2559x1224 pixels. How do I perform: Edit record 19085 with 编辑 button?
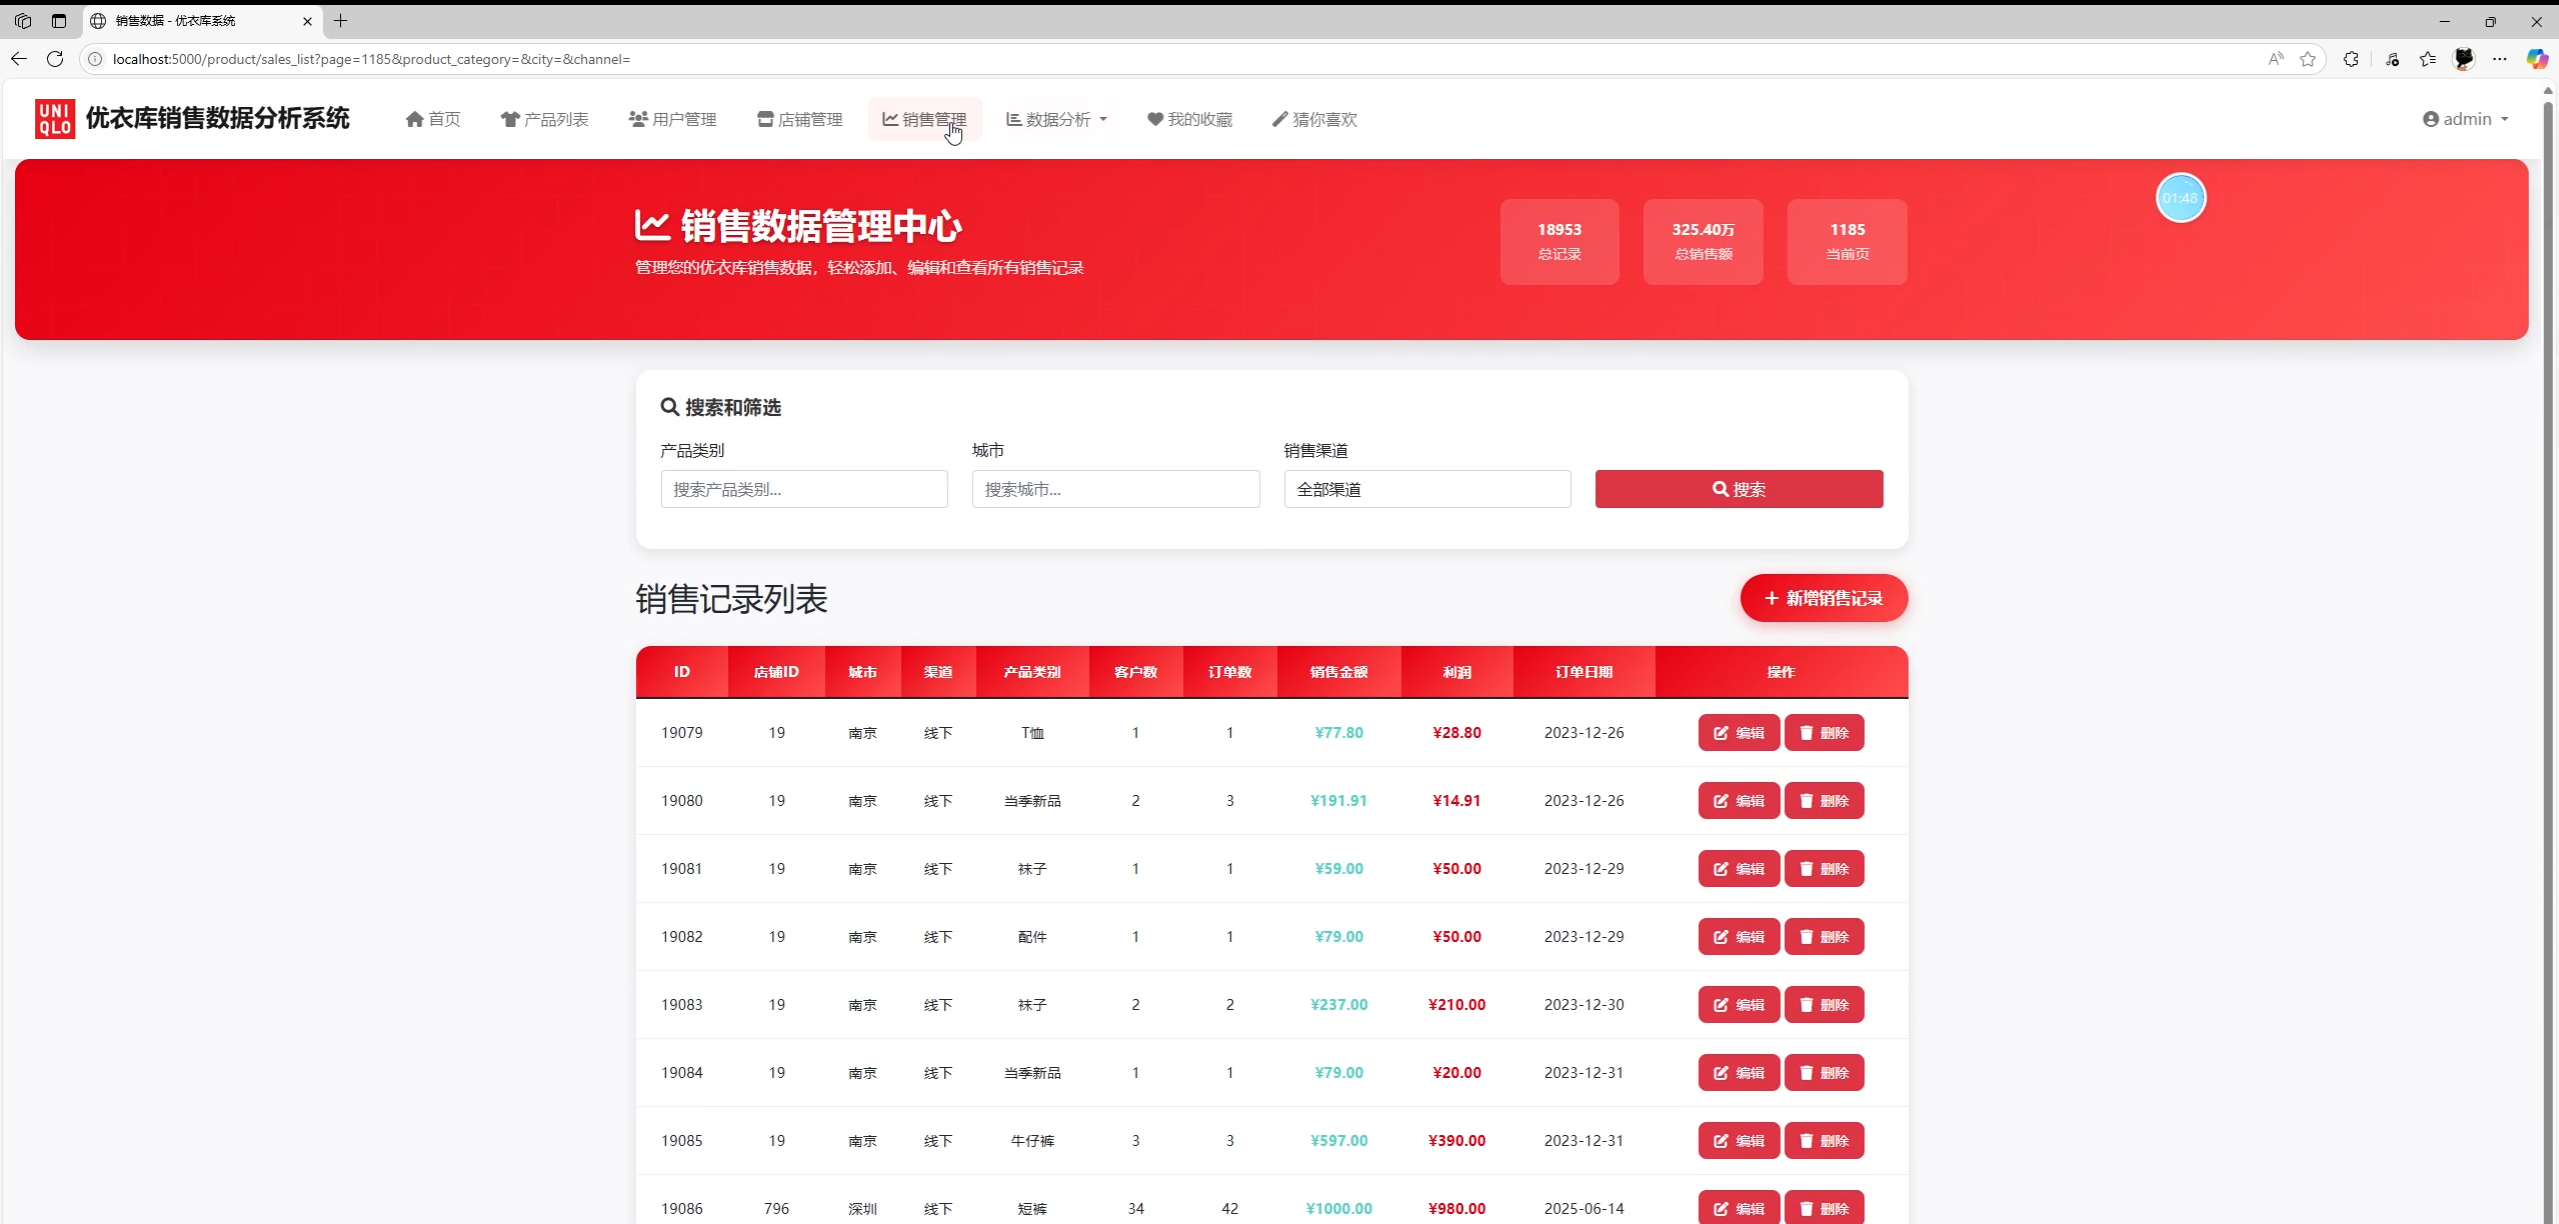pos(1739,1141)
